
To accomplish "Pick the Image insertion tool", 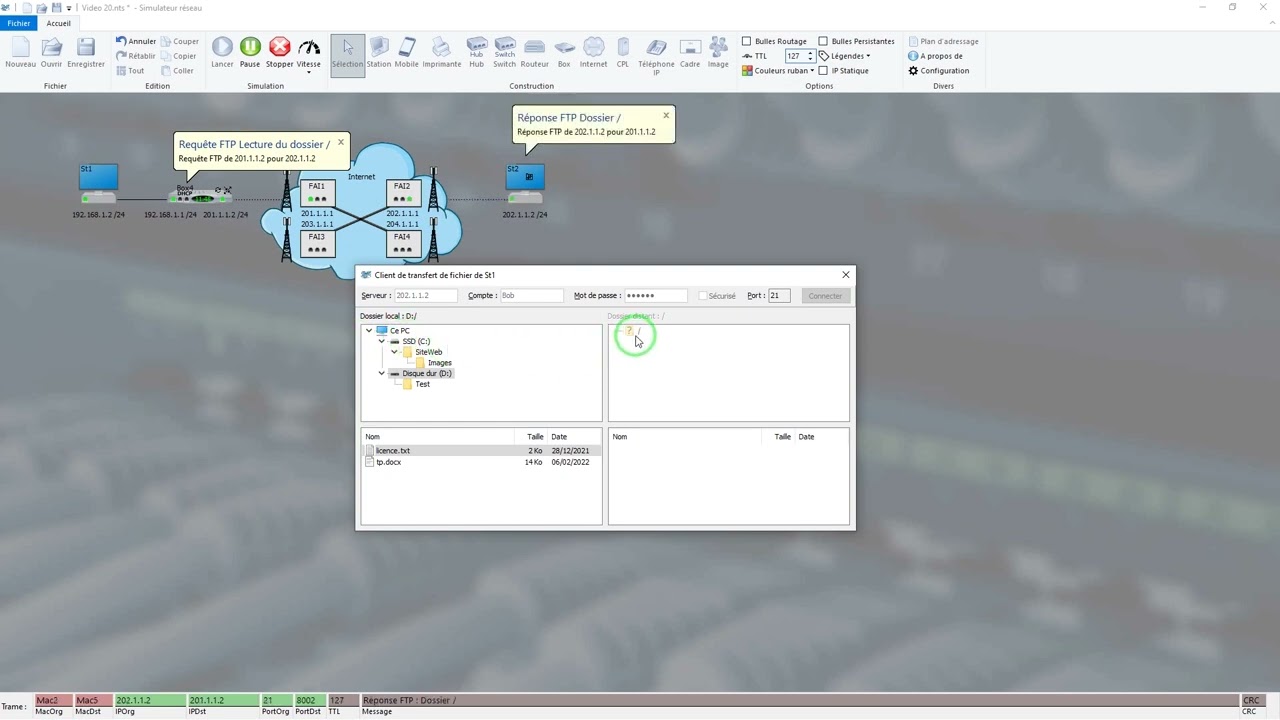I will pos(718,53).
